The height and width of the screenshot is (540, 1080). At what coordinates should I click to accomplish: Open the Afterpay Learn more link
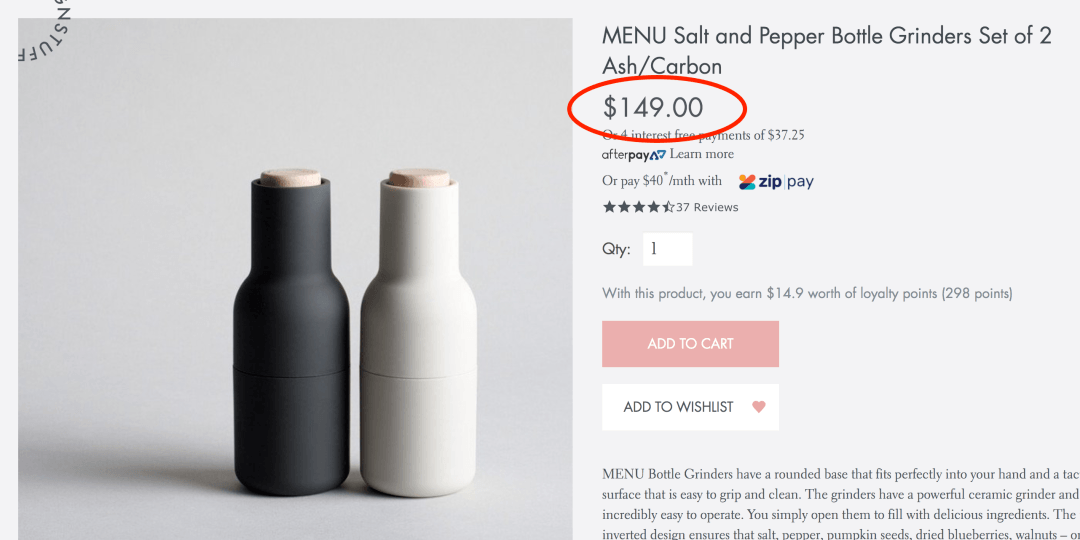click(701, 154)
